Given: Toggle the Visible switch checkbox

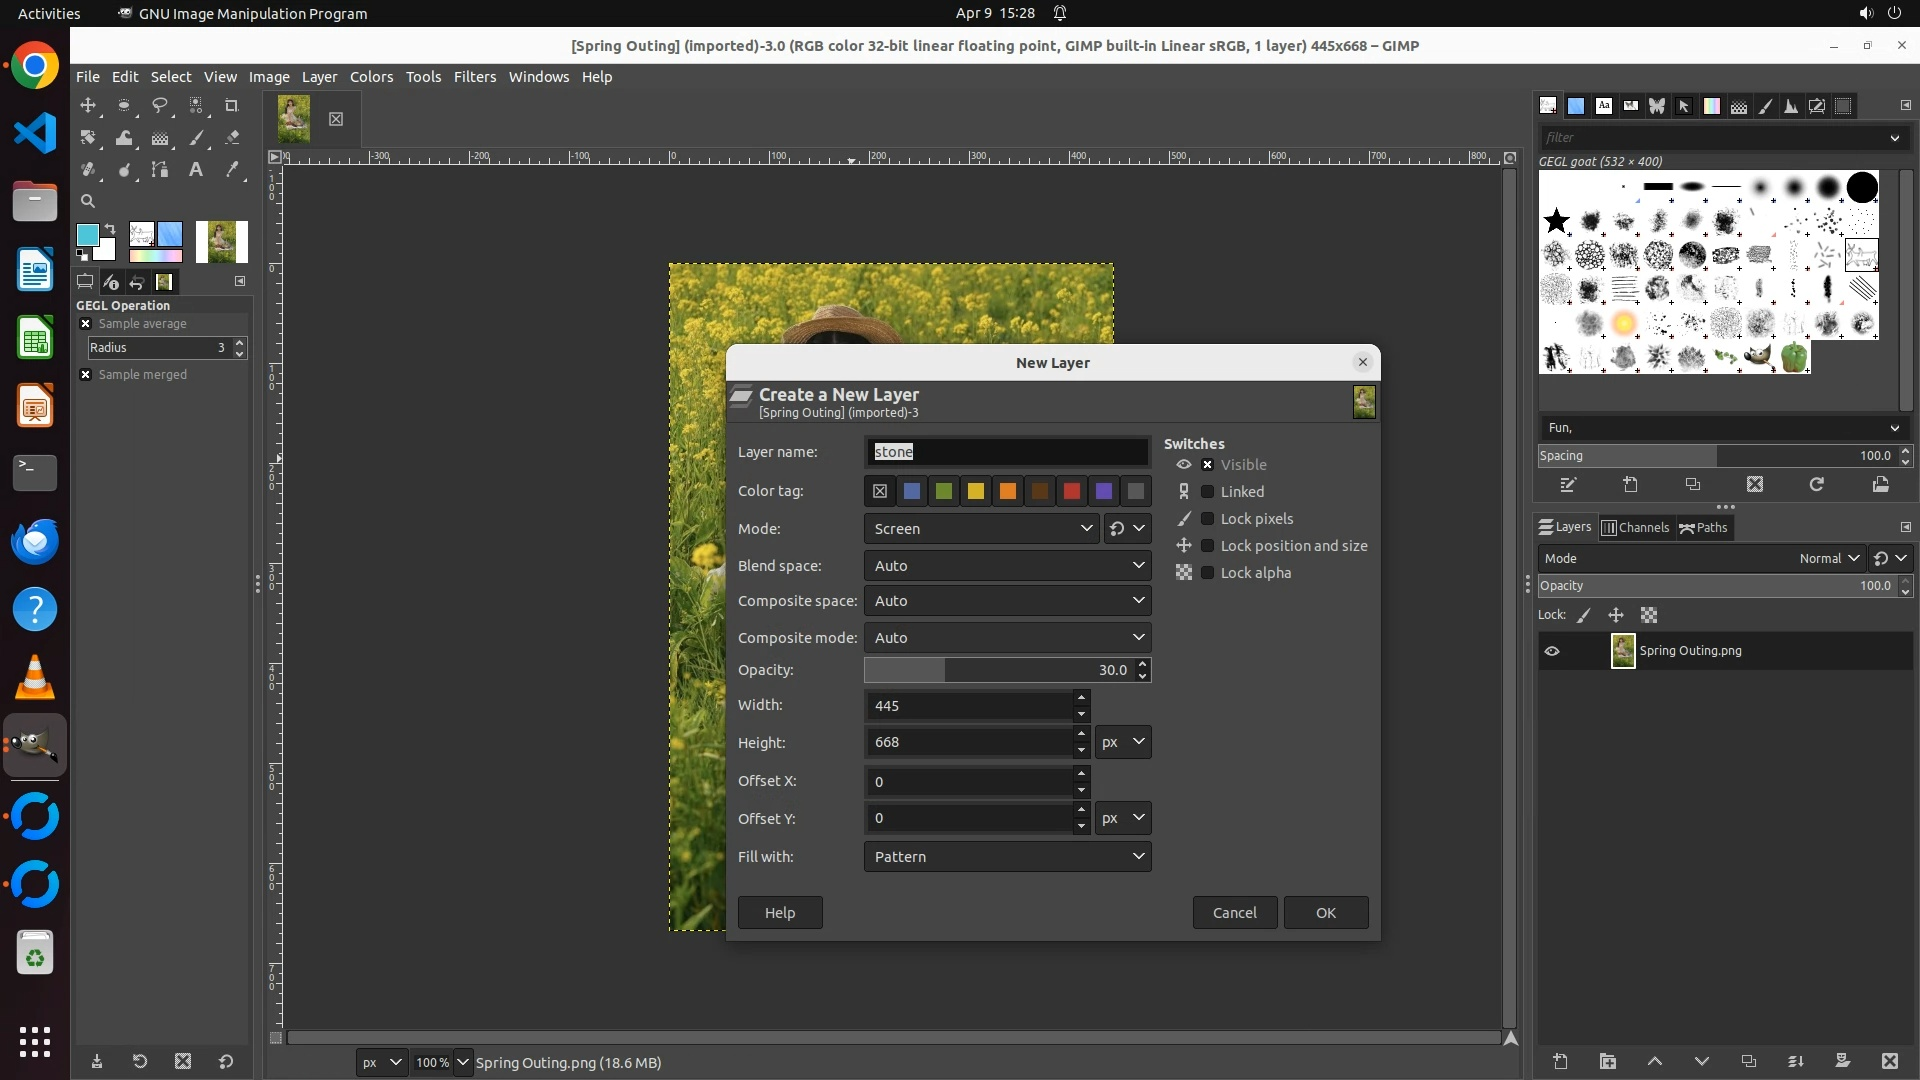Looking at the screenshot, I should 1207,465.
